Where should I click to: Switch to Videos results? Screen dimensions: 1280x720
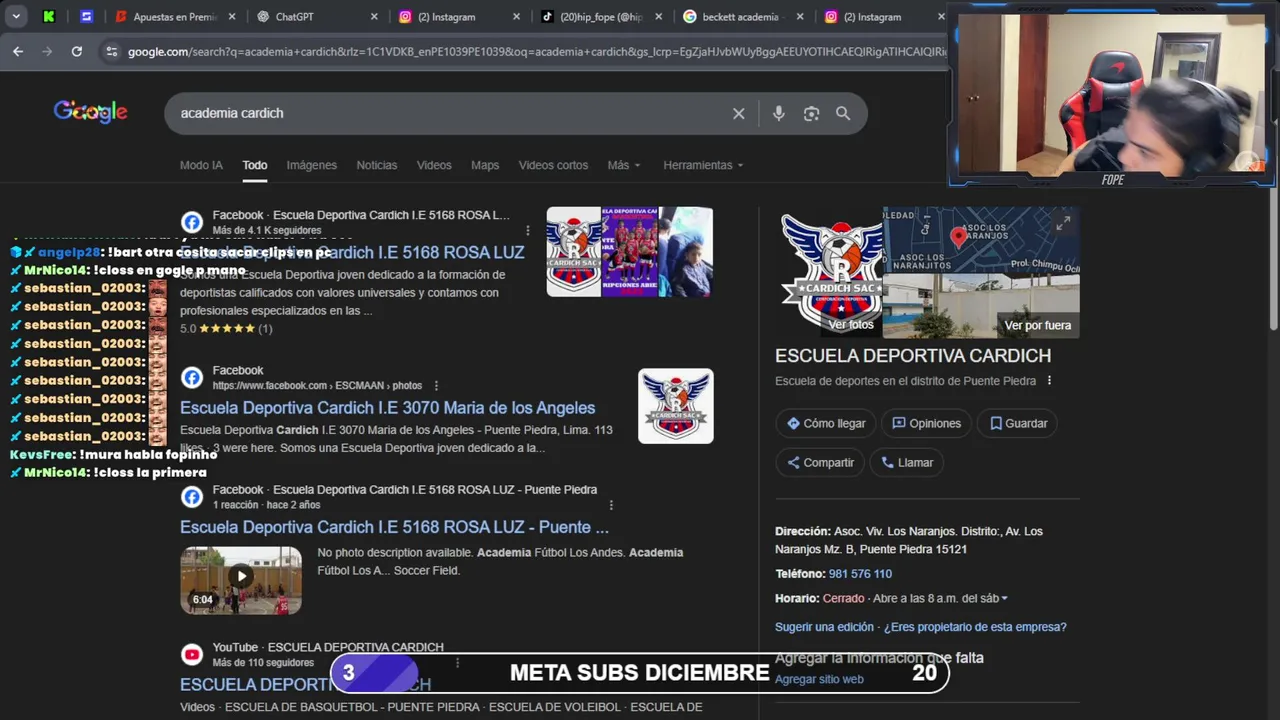pyautogui.click(x=434, y=165)
